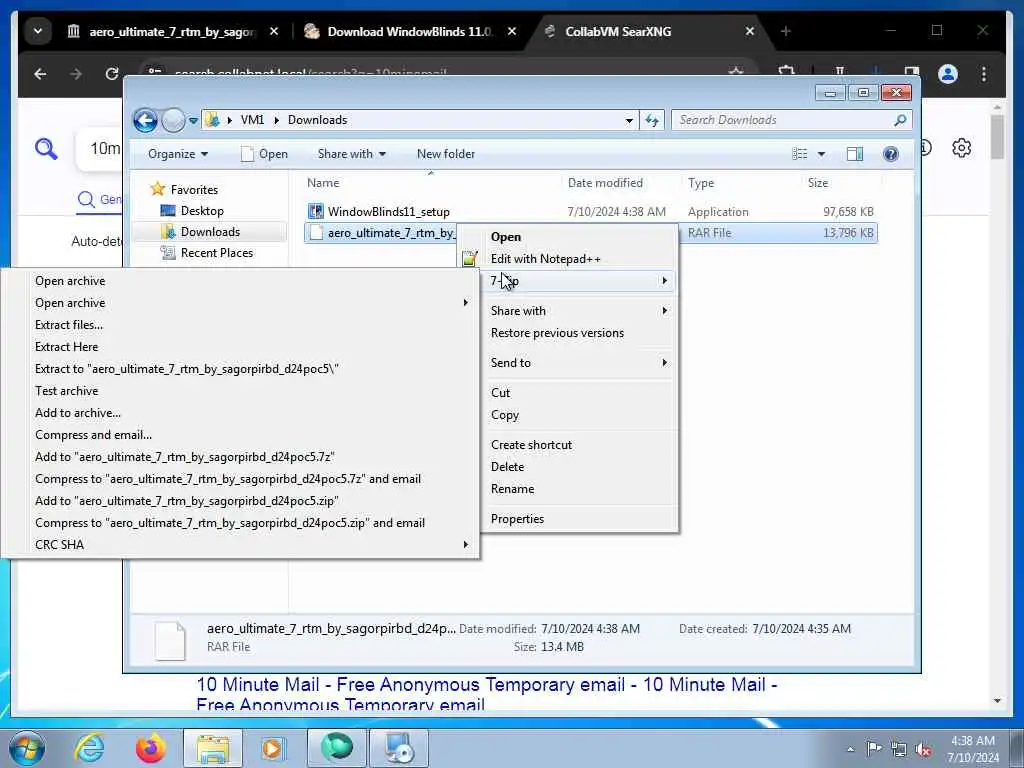Choose Add to archive...
The image size is (1024, 768).
[240, 413]
